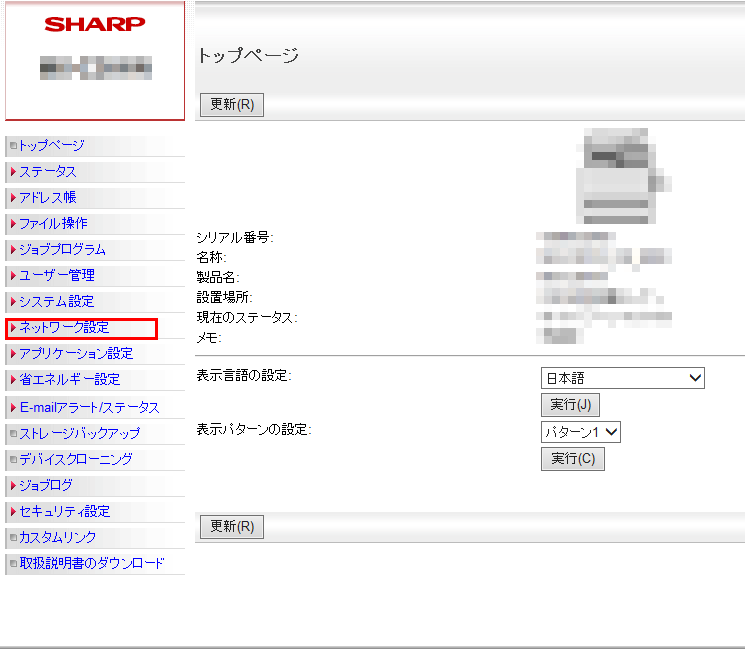Click the top 更新(R) button
745x649 pixels.
232,105
